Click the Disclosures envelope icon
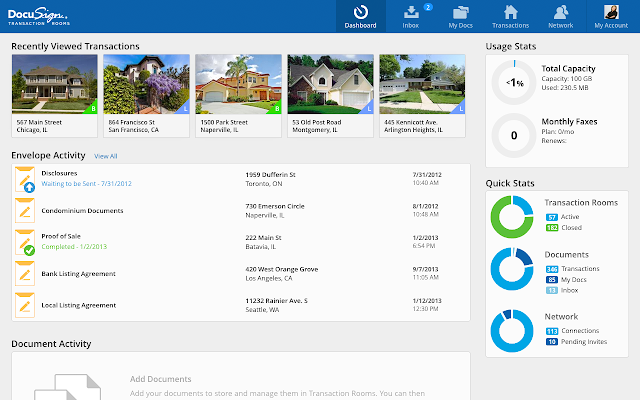The width and height of the screenshot is (640, 400). [26, 179]
